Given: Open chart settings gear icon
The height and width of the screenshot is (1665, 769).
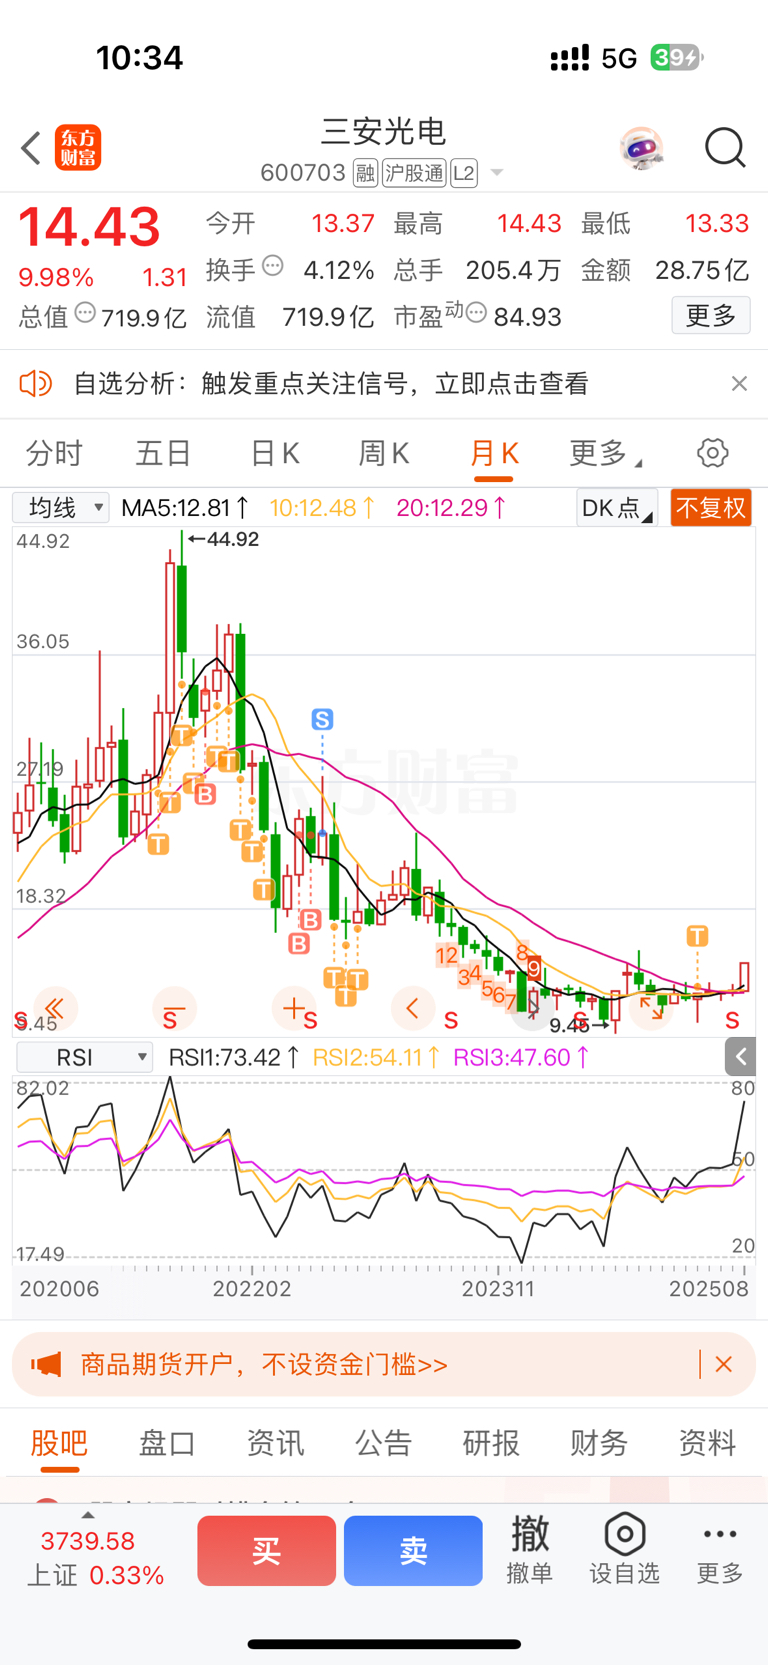Looking at the screenshot, I should point(713,453).
